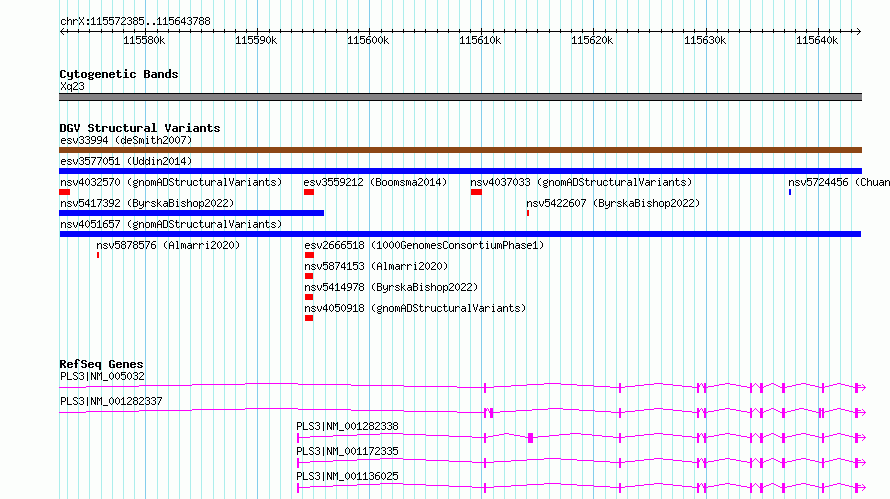The width and height of the screenshot is (890, 499).
Task: Click the 115590k ruler tick label
Action: (x=256, y=40)
